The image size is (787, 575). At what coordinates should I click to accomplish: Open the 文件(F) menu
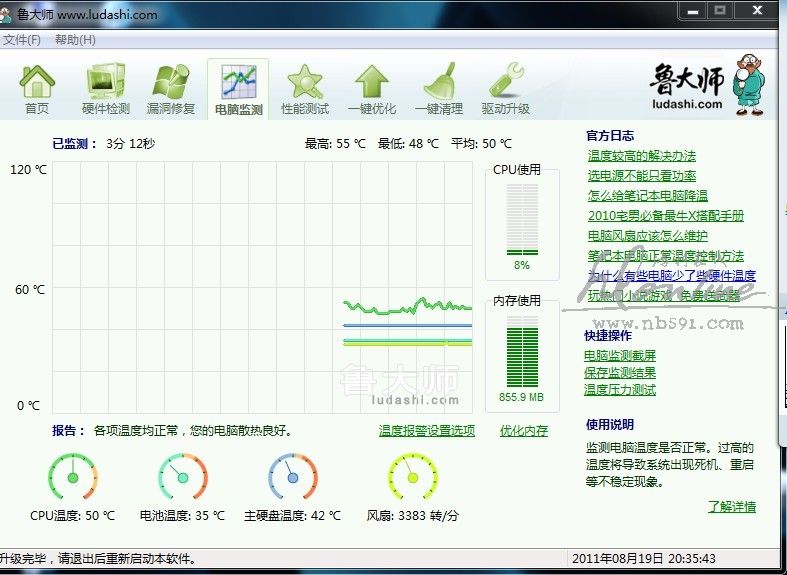(x=21, y=40)
